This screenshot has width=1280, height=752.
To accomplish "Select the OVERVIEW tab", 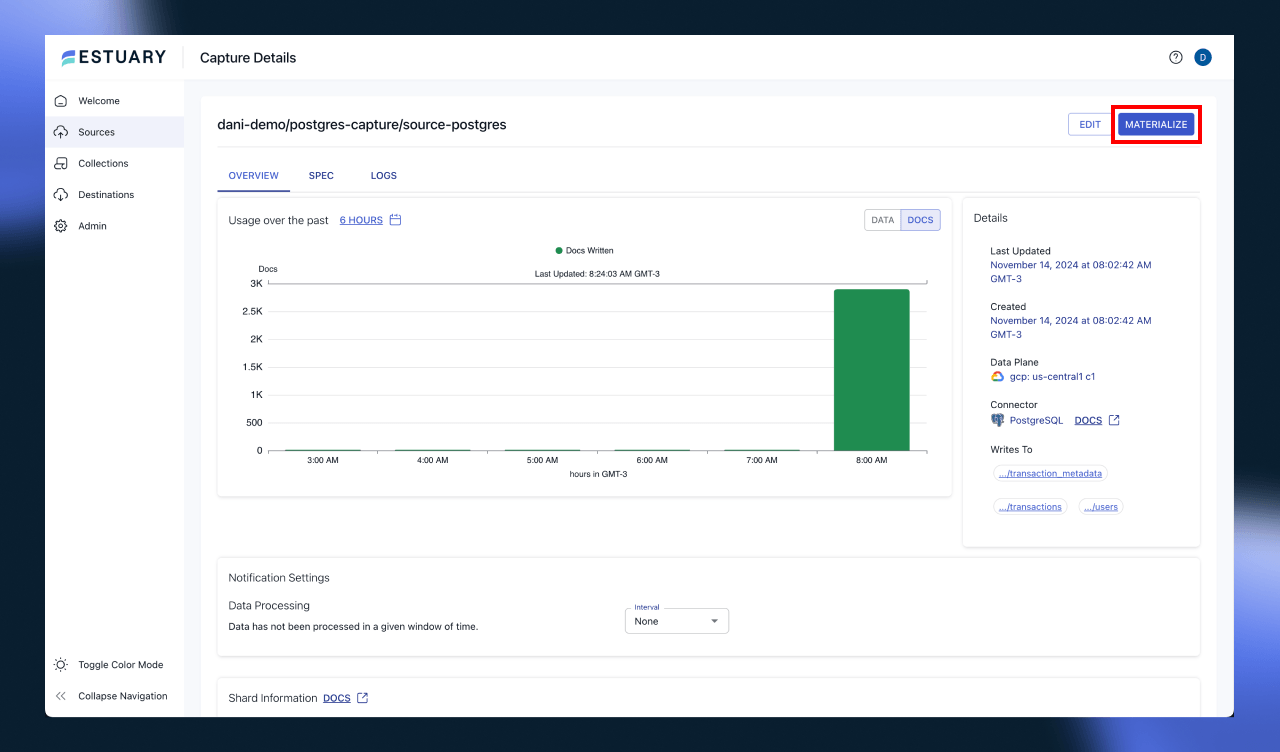I will click(254, 176).
